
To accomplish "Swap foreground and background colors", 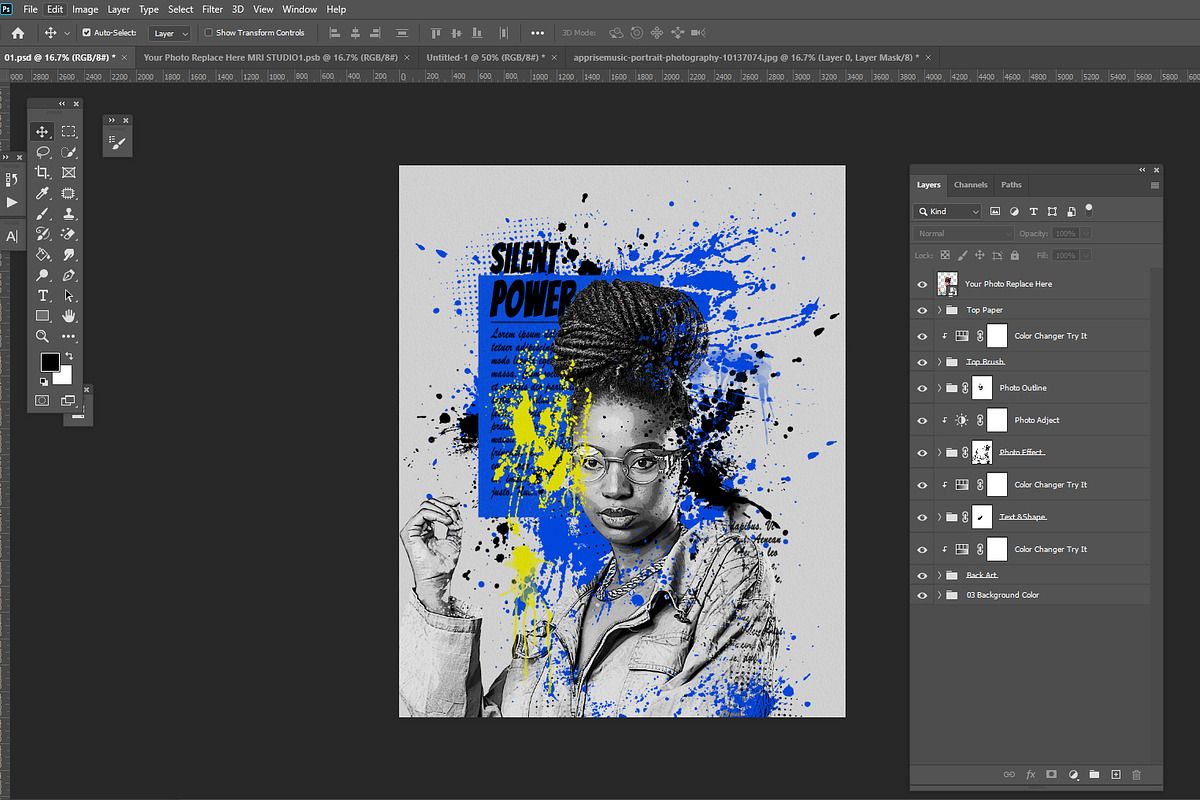I will (x=69, y=357).
